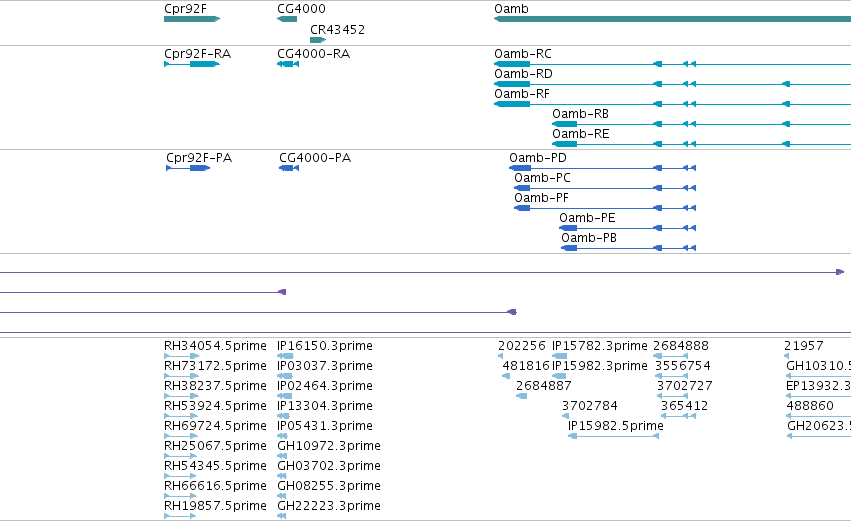Select the 21957 feature label
Screen dimensions: 851x521
click(x=803, y=346)
